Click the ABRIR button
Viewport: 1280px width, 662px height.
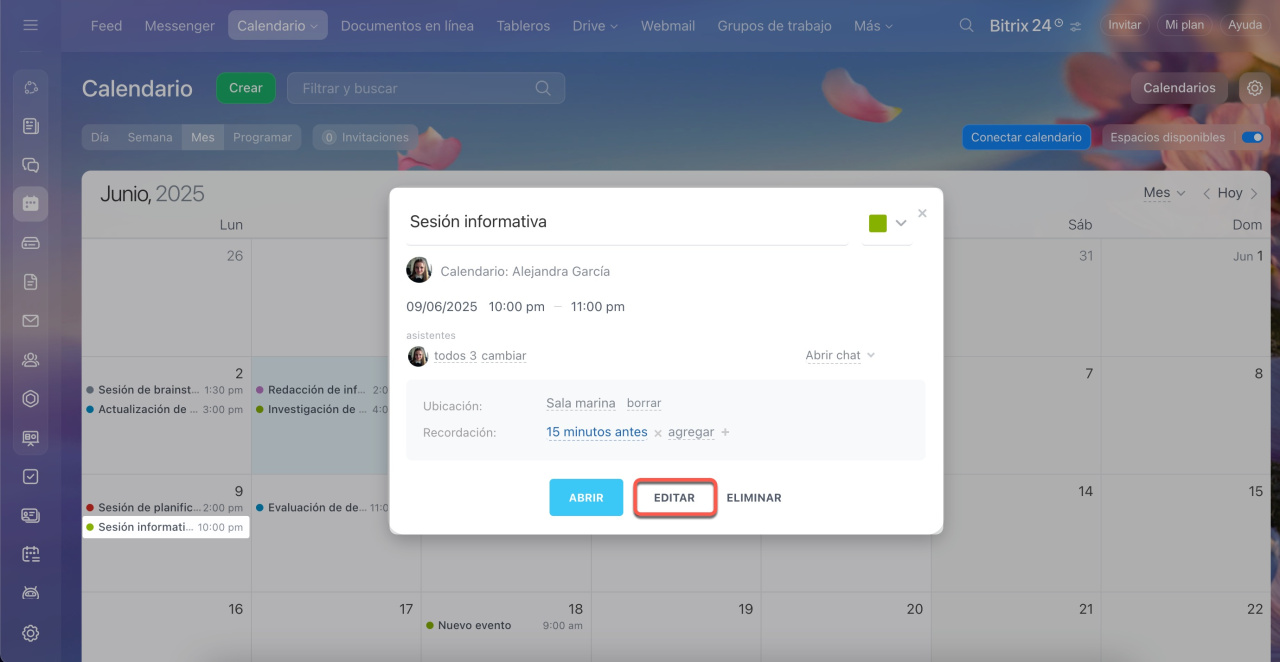pyautogui.click(x=586, y=497)
